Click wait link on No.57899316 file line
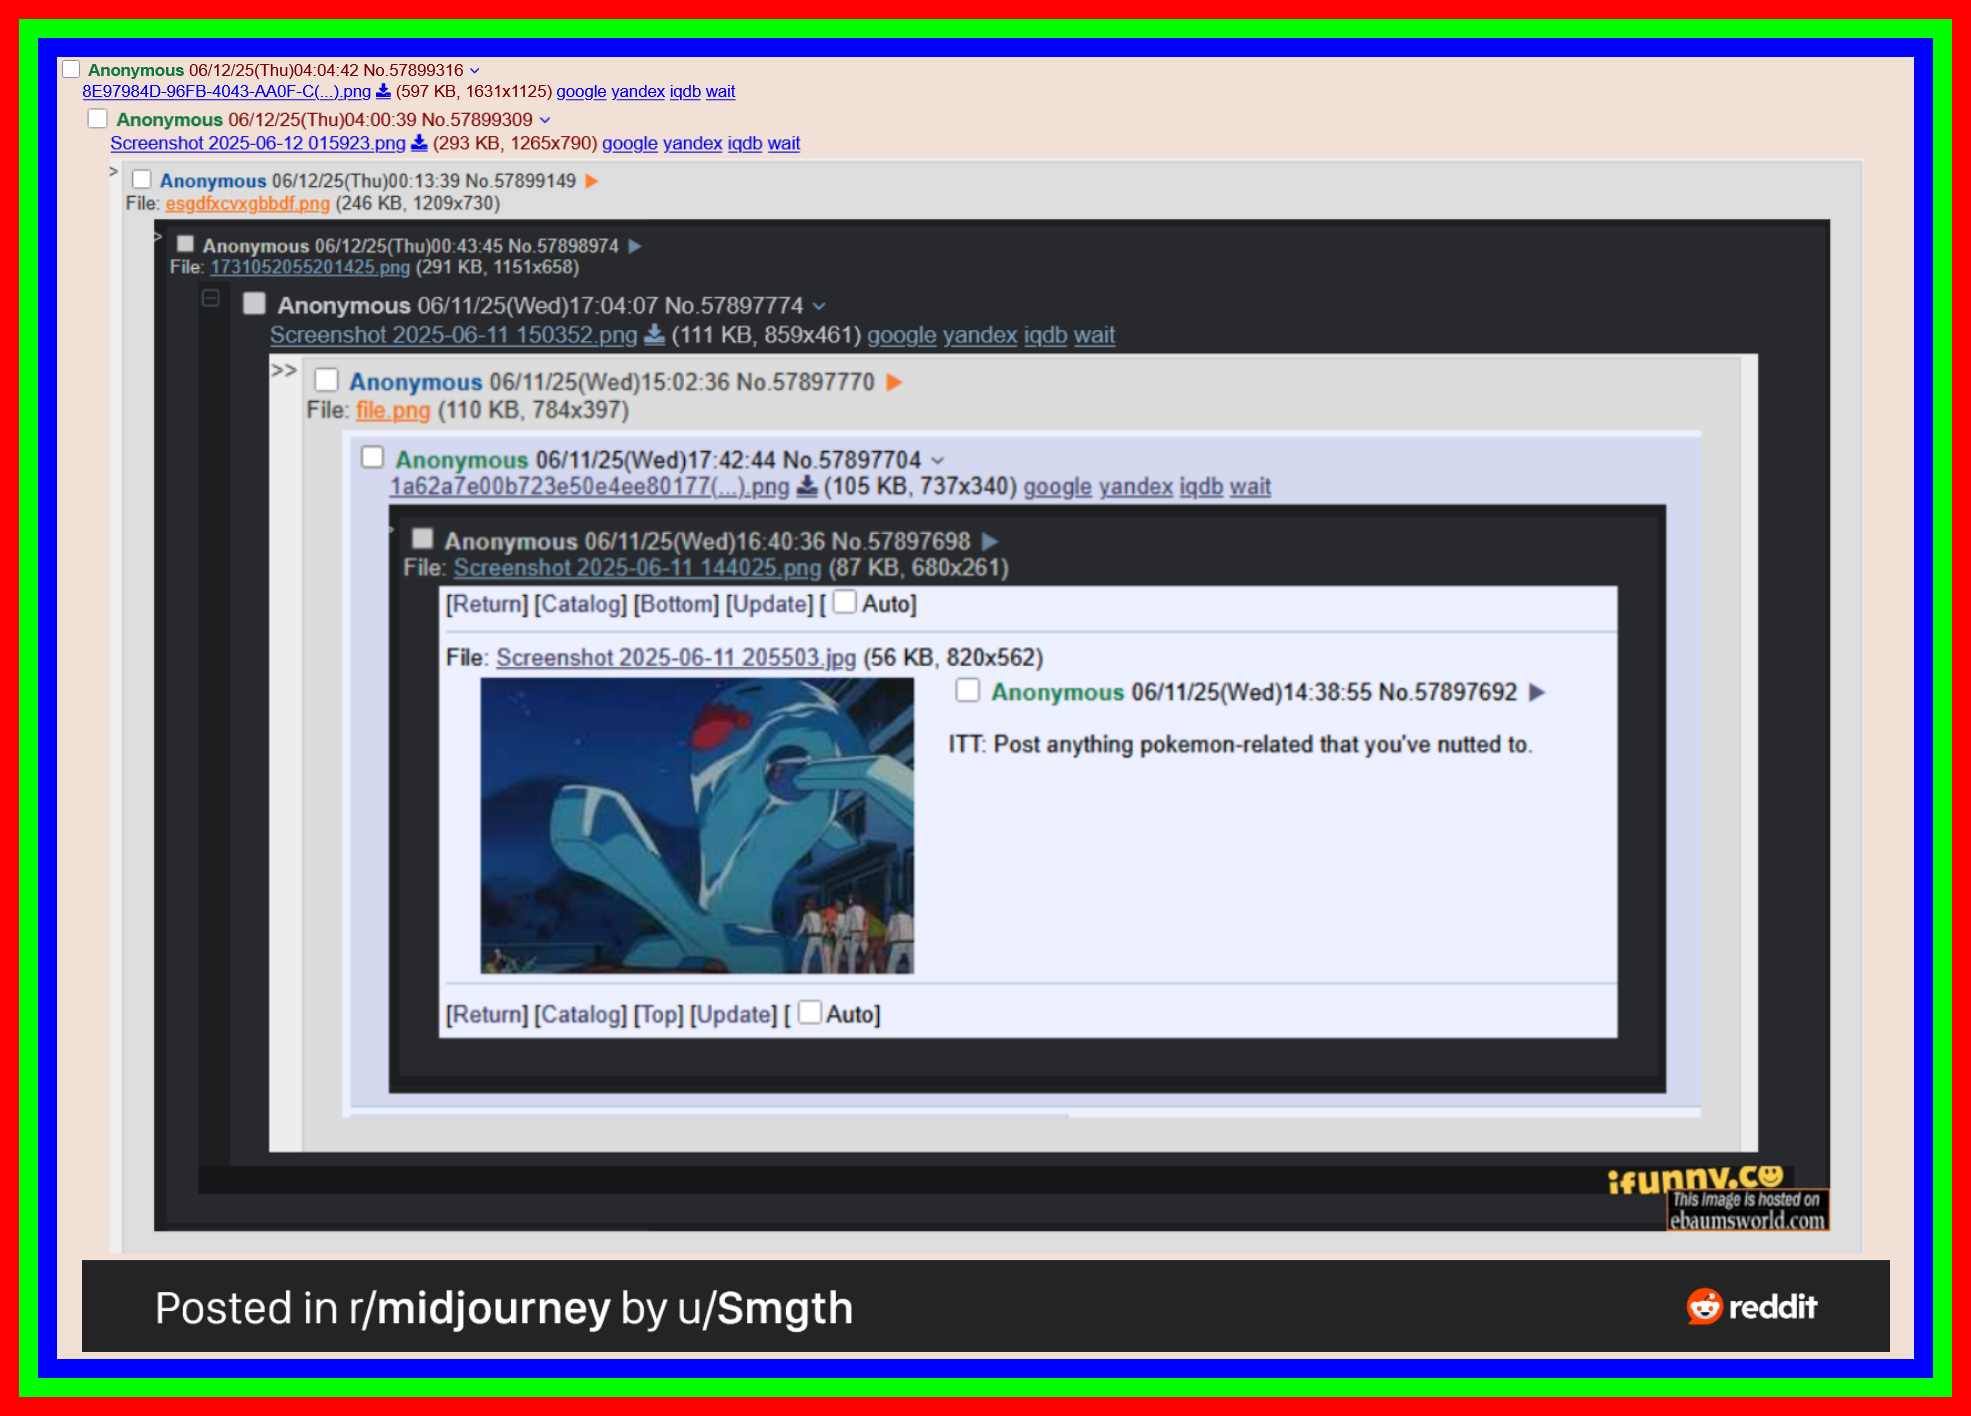The height and width of the screenshot is (1416, 1971). [720, 91]
